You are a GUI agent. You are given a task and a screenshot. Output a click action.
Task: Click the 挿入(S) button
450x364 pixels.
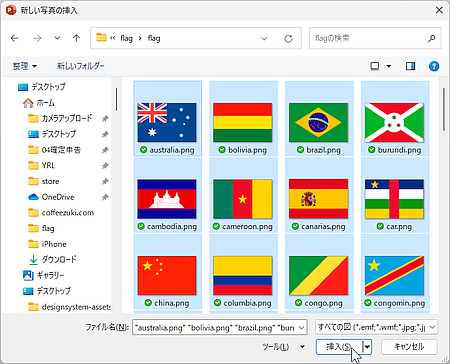point(339,347)
